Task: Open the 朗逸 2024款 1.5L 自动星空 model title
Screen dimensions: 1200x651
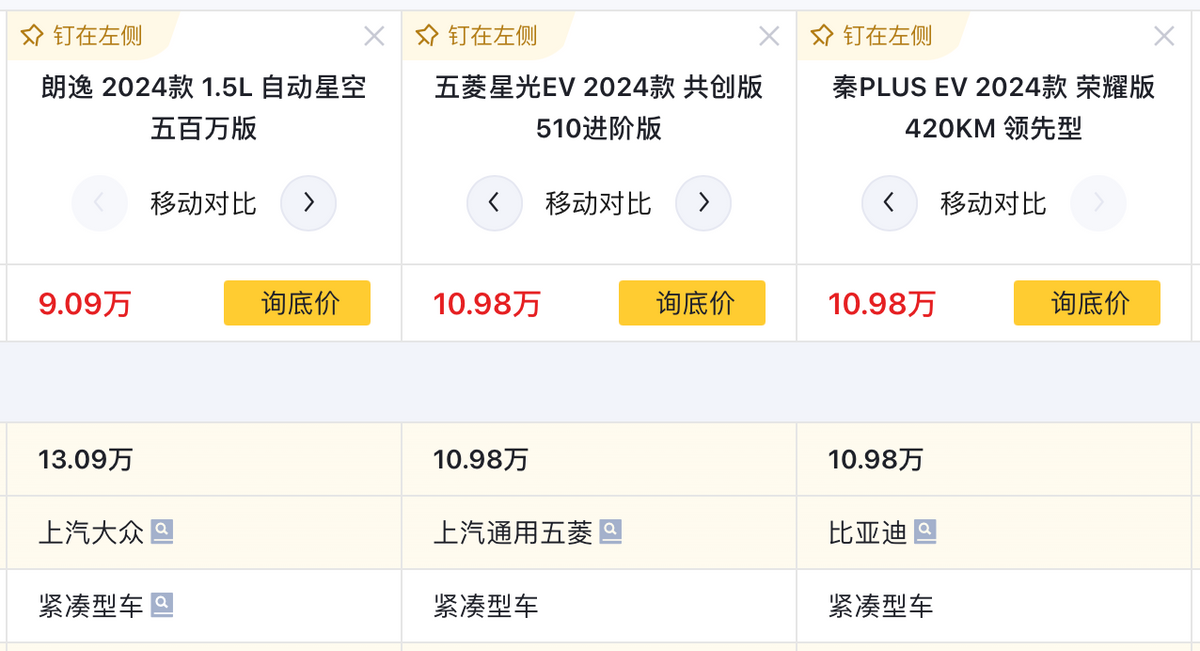Action: tap(204, 107)
